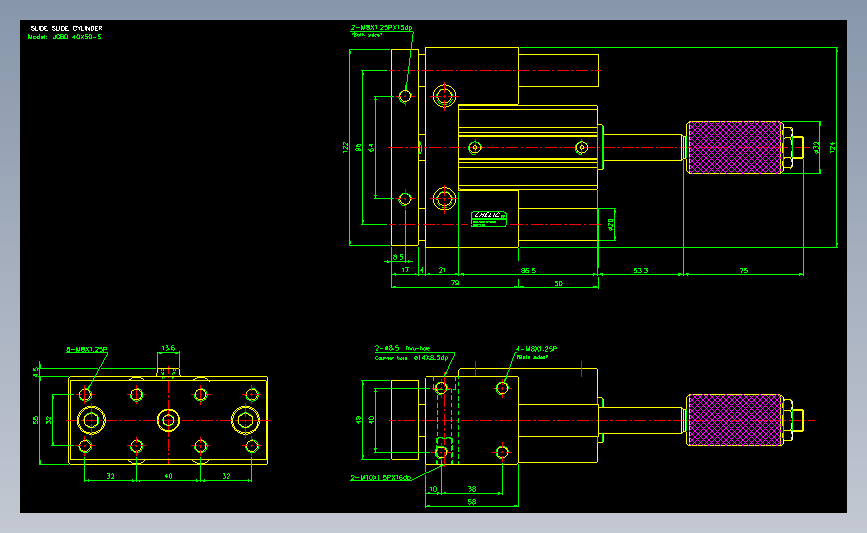Click the Counter bore ø14X8.5dp note
This screenshot has height=533, width=867.
tap(411, 358)
